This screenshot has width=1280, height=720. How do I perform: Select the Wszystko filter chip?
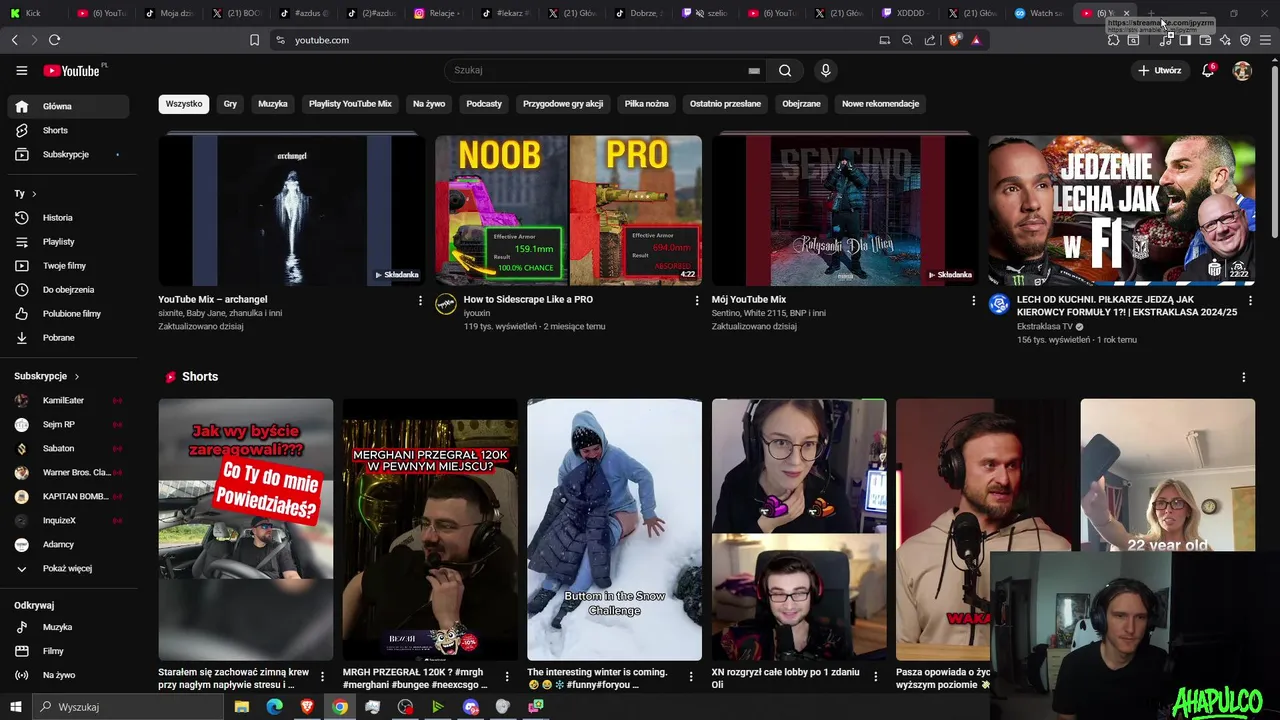tap(184, 104)
